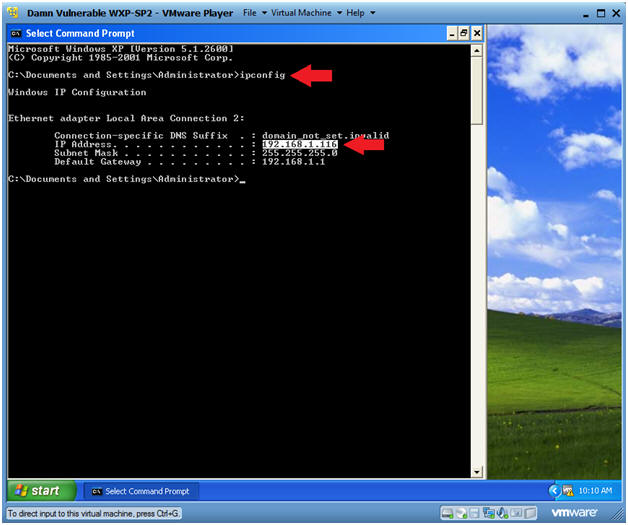Click the DNS suffix domain_not_set.invalid text
This screenshot has width=628, height=525.
tap(326, 135)
